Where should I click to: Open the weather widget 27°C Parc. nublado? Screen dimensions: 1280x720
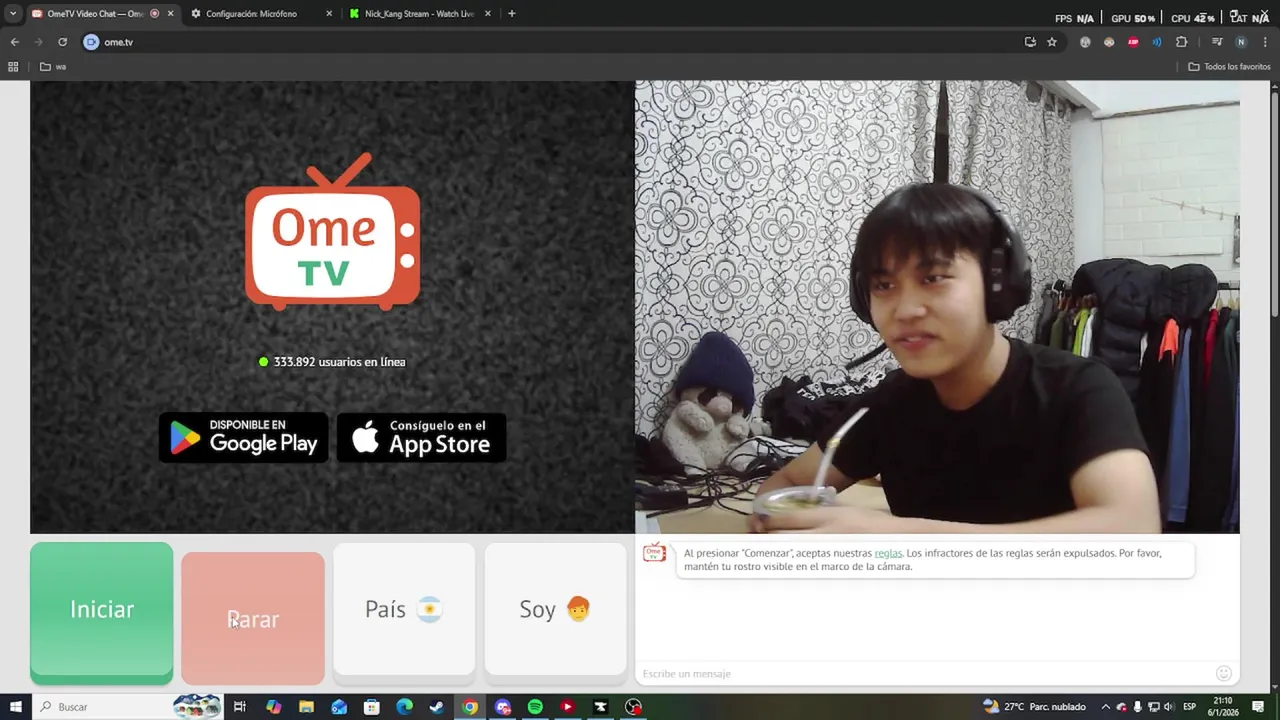point(1036,707)
